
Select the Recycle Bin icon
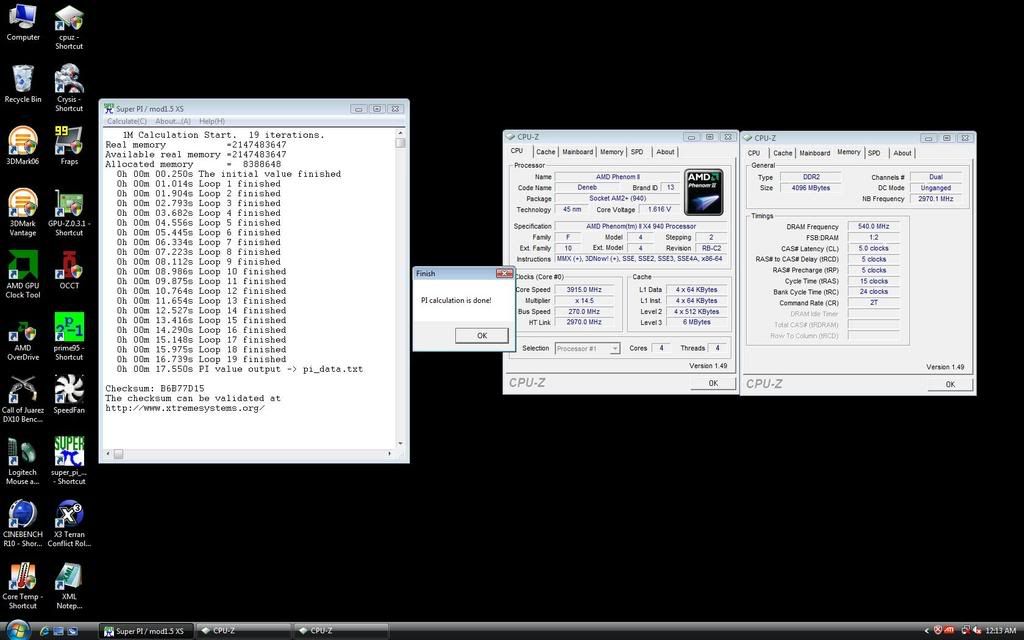[23, 84]
